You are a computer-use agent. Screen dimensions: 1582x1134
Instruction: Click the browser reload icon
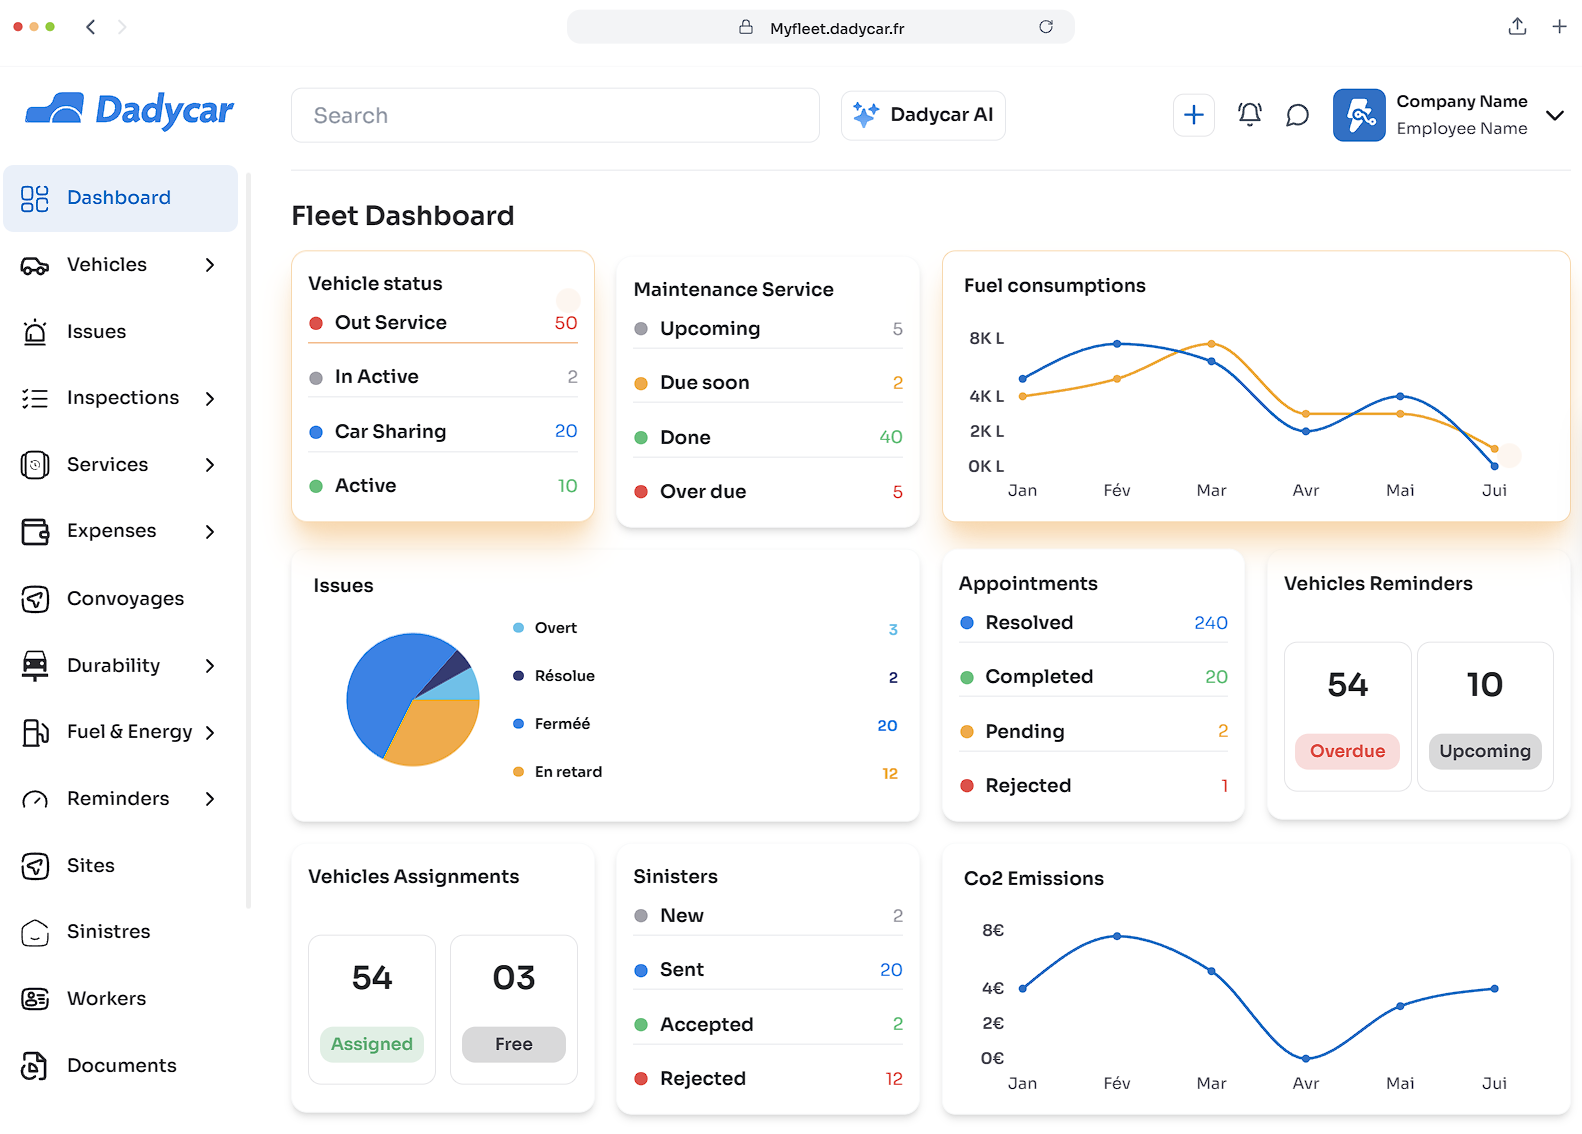[x=1045, y=27]
